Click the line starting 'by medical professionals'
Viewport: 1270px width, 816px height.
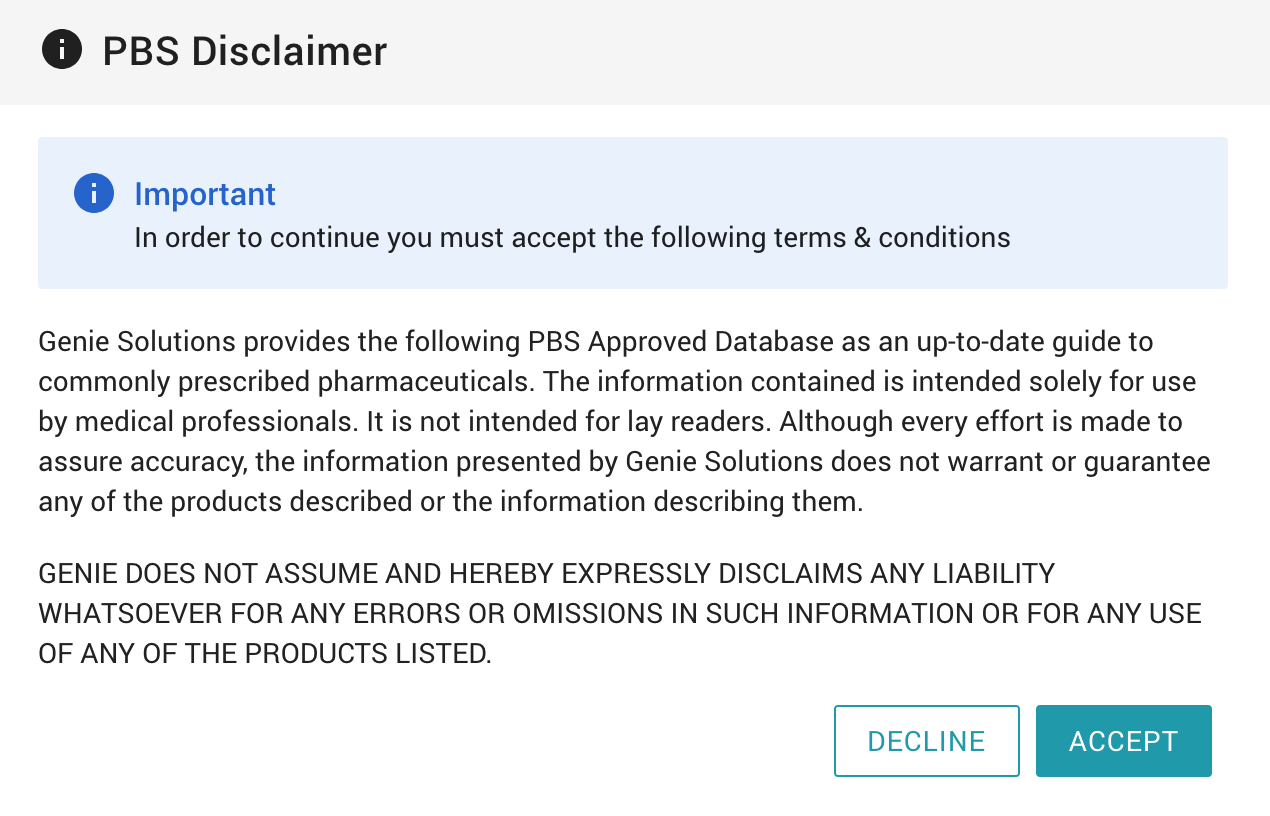pos(610,422)
